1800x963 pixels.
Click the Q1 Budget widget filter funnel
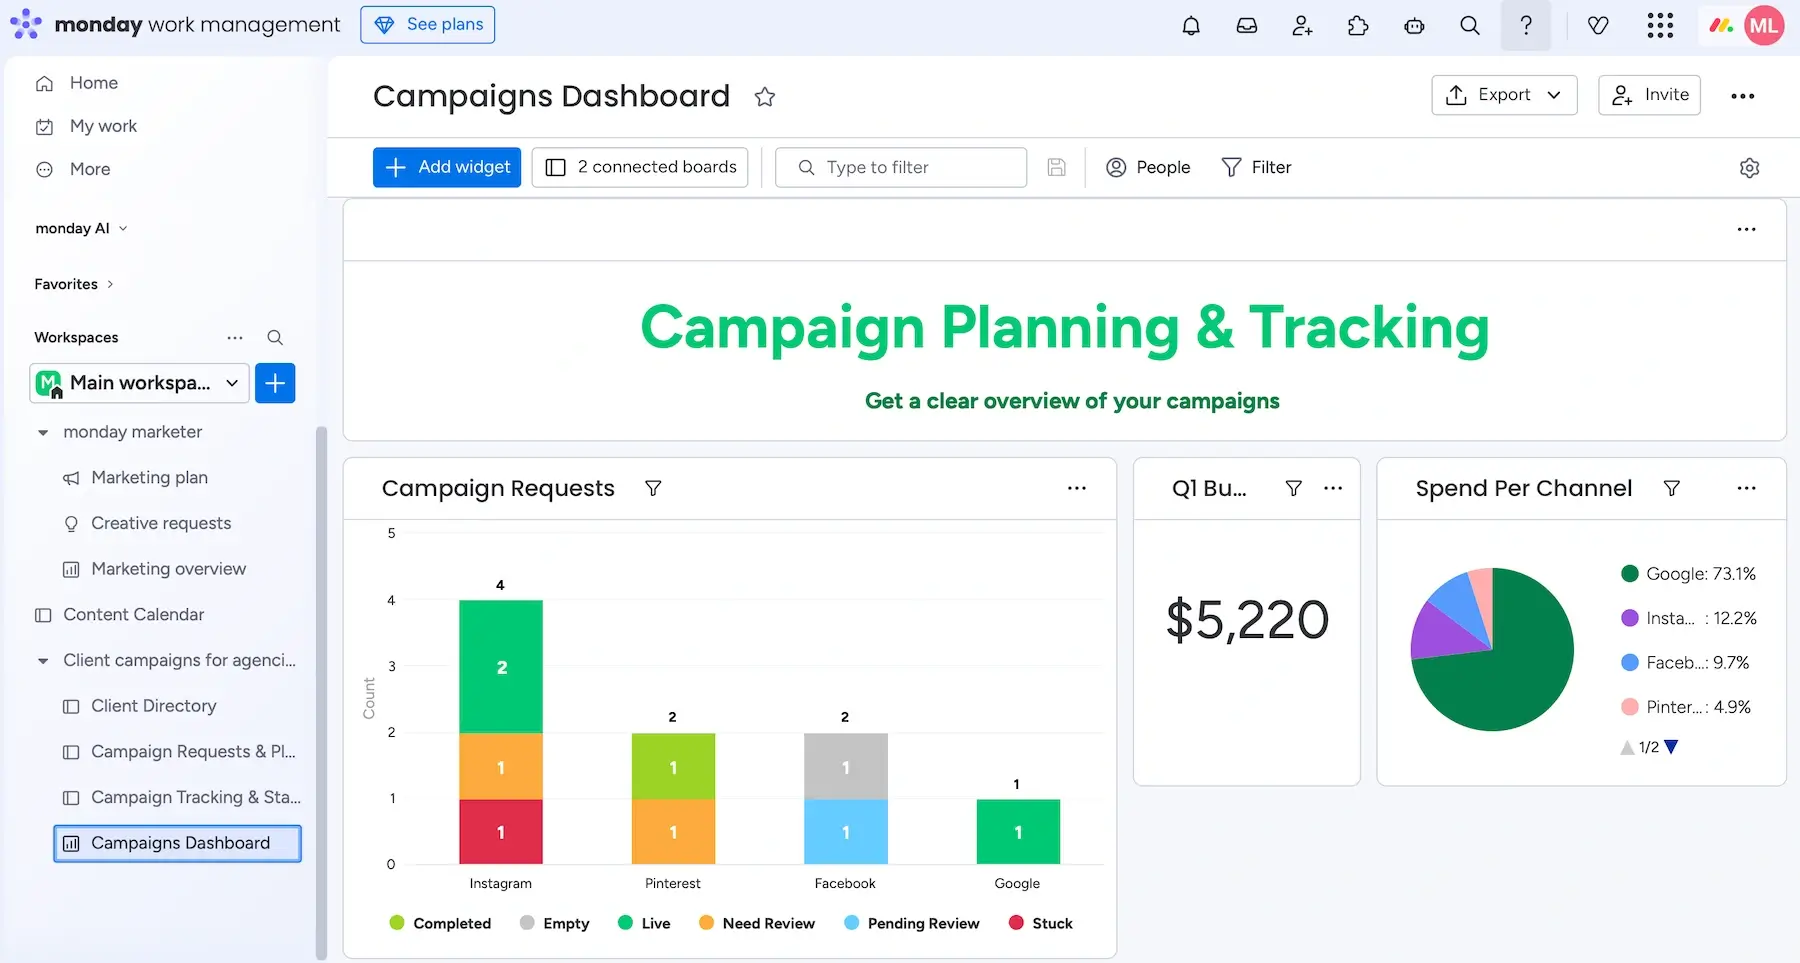pyautogui.click(x=1293, y=488)
